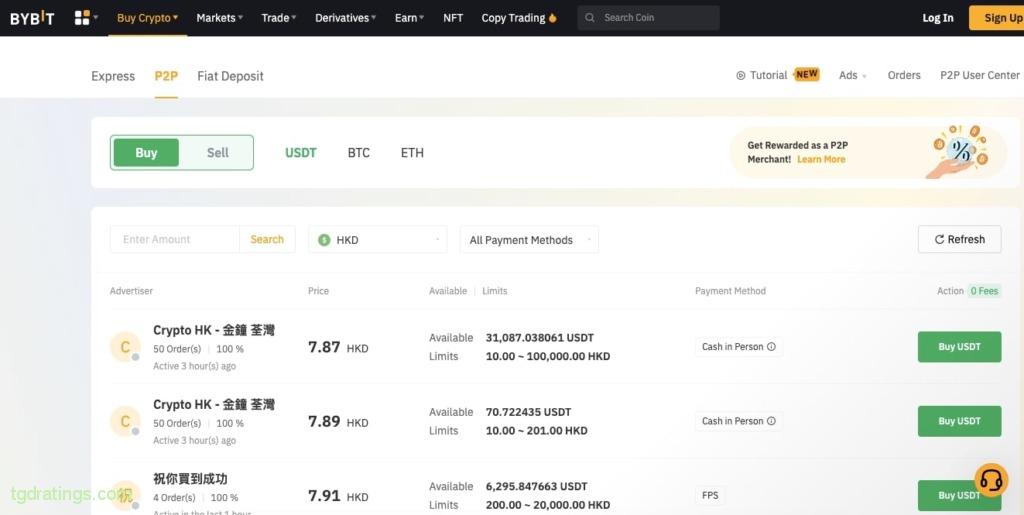Open the Orders link
1024x515 pixels.
[x=904, y=75]
